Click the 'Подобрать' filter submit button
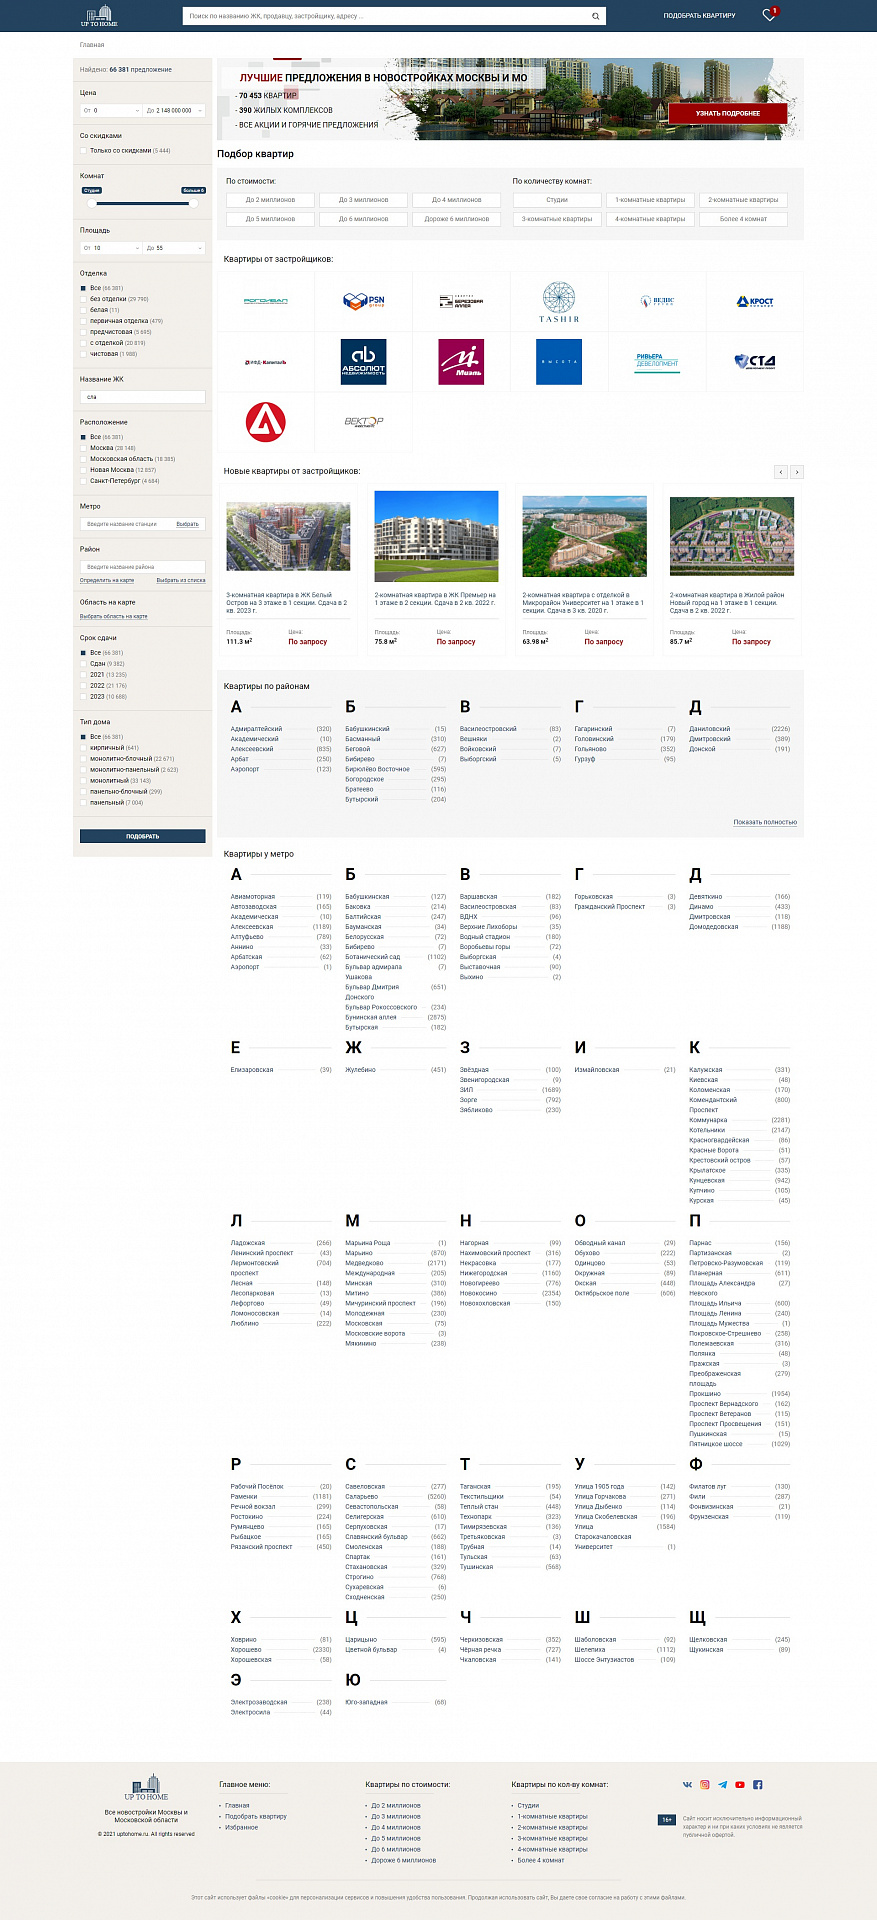 click(x=143, y=836)
